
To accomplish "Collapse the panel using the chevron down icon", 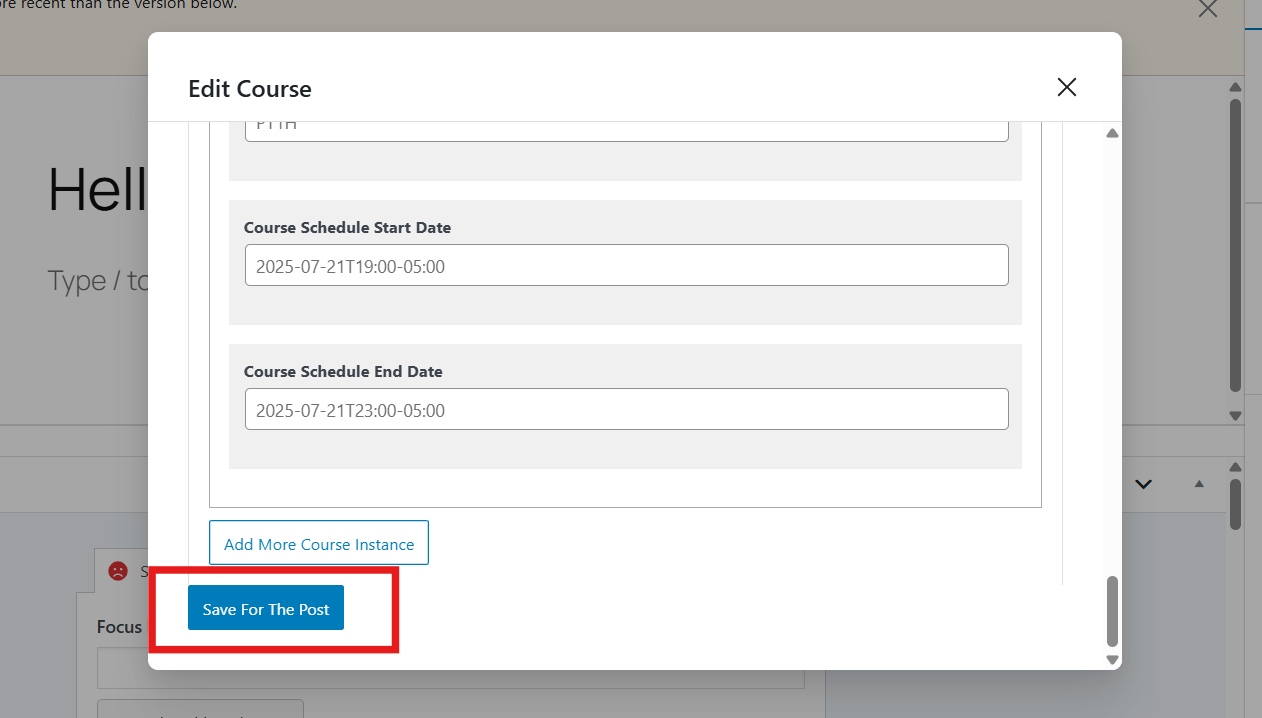I will point(1143,484).
